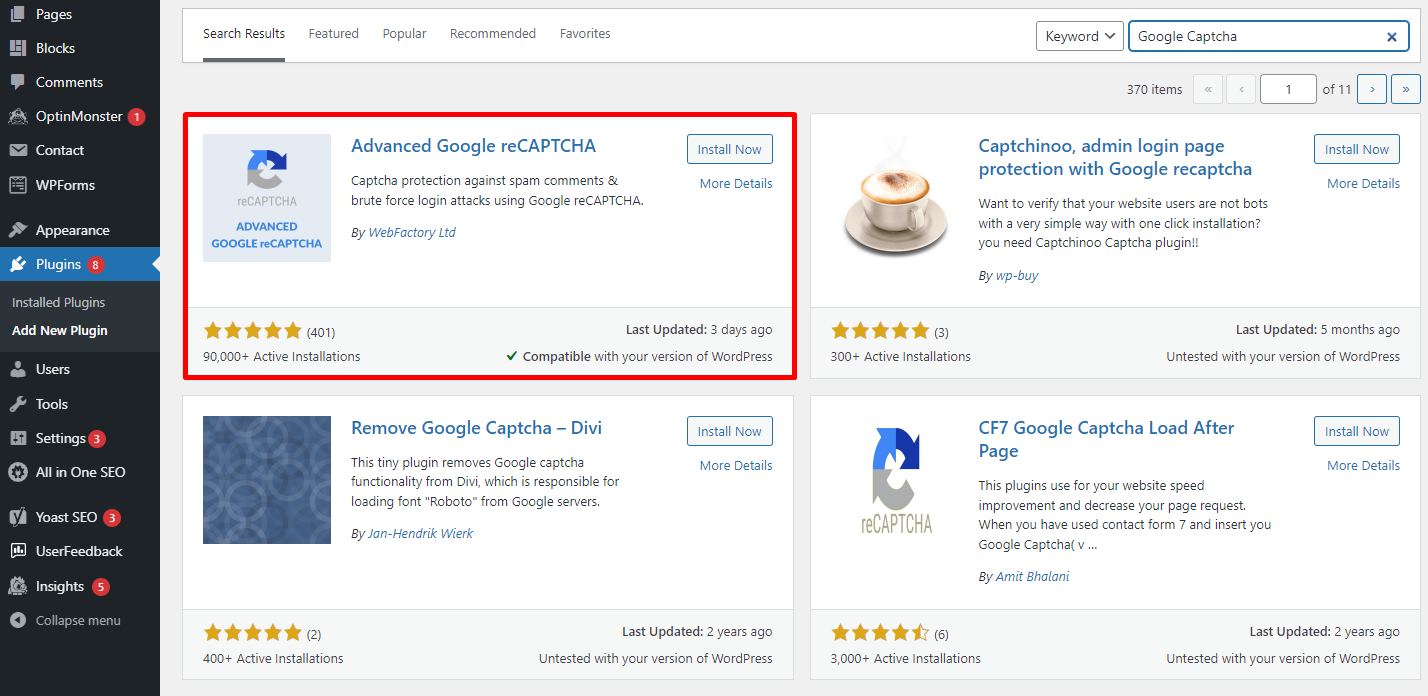Open author WebFactory Ltd link
Screen dimensions: 1428x696
pyautogui.click(x=412, y=232)
